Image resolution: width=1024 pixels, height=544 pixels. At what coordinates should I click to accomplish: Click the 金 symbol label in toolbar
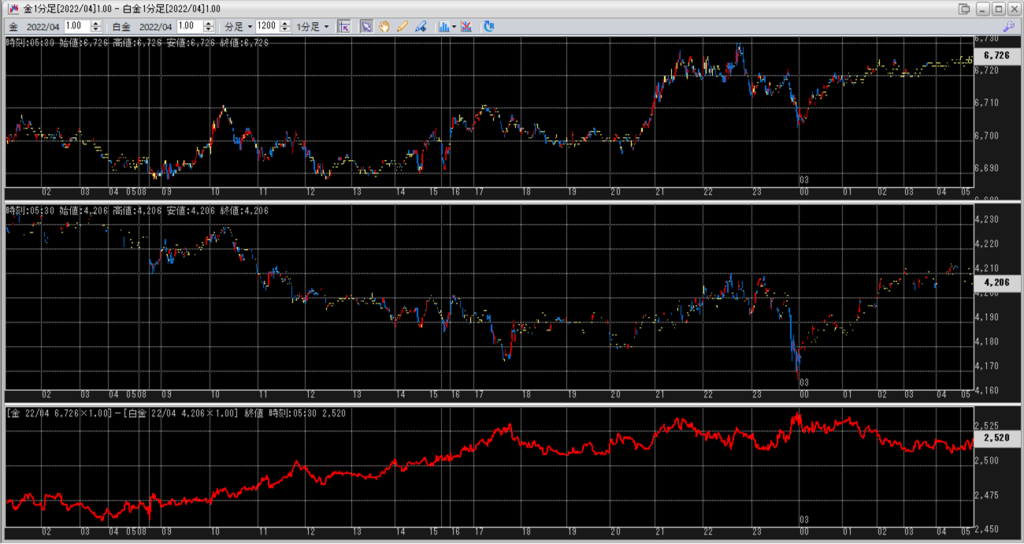12,26
